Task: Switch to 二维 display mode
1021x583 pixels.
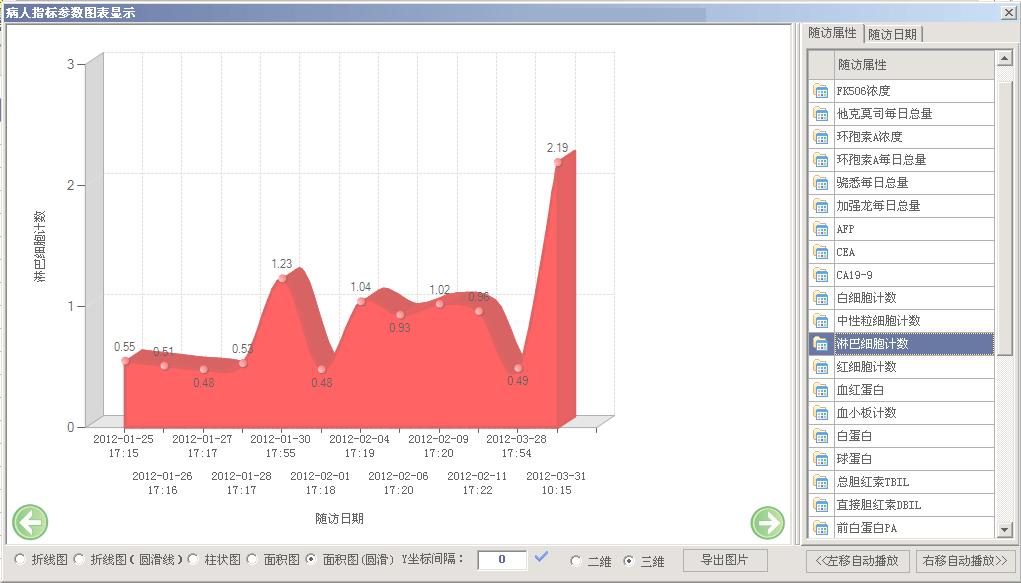Action: click(x=576, y=561)
